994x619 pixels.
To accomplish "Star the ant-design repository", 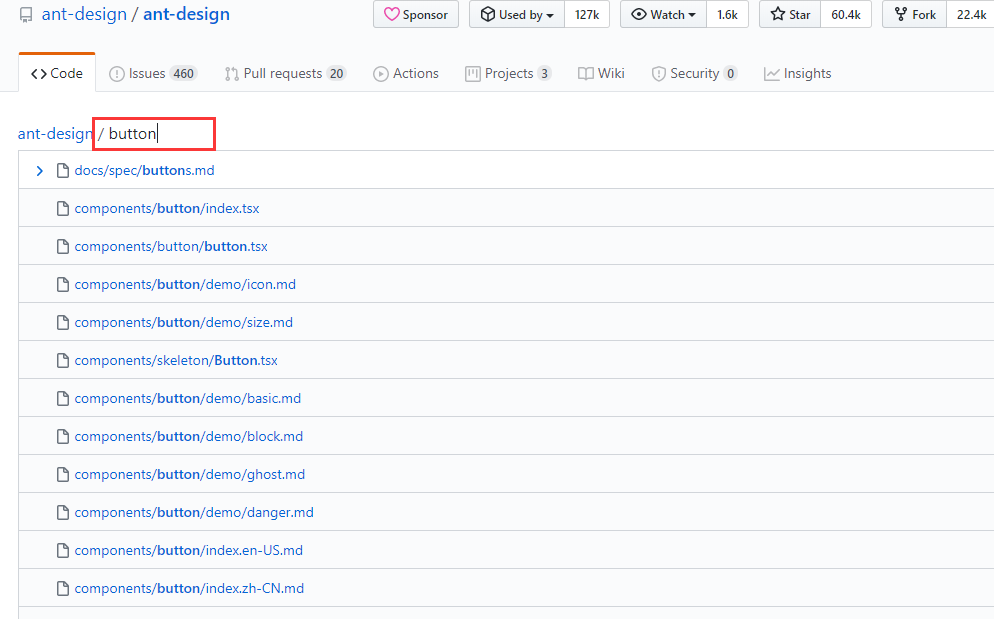I will click(x=790, y=15).
